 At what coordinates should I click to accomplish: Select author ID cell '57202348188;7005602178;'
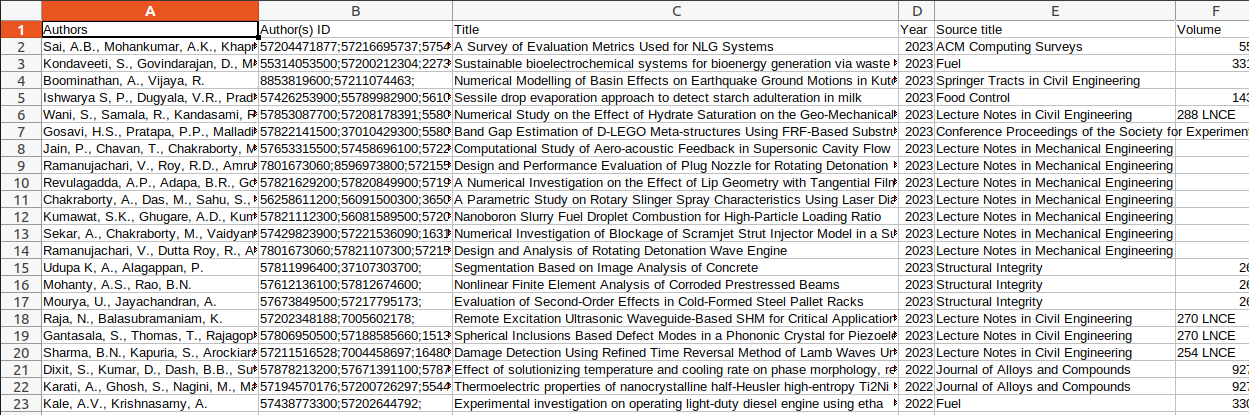355,319
